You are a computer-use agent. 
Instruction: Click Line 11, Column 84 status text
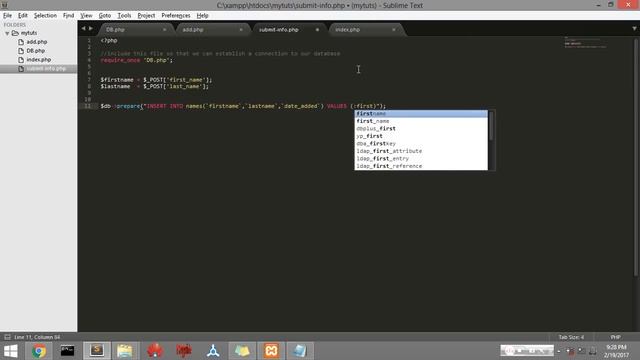coord(37,337)
